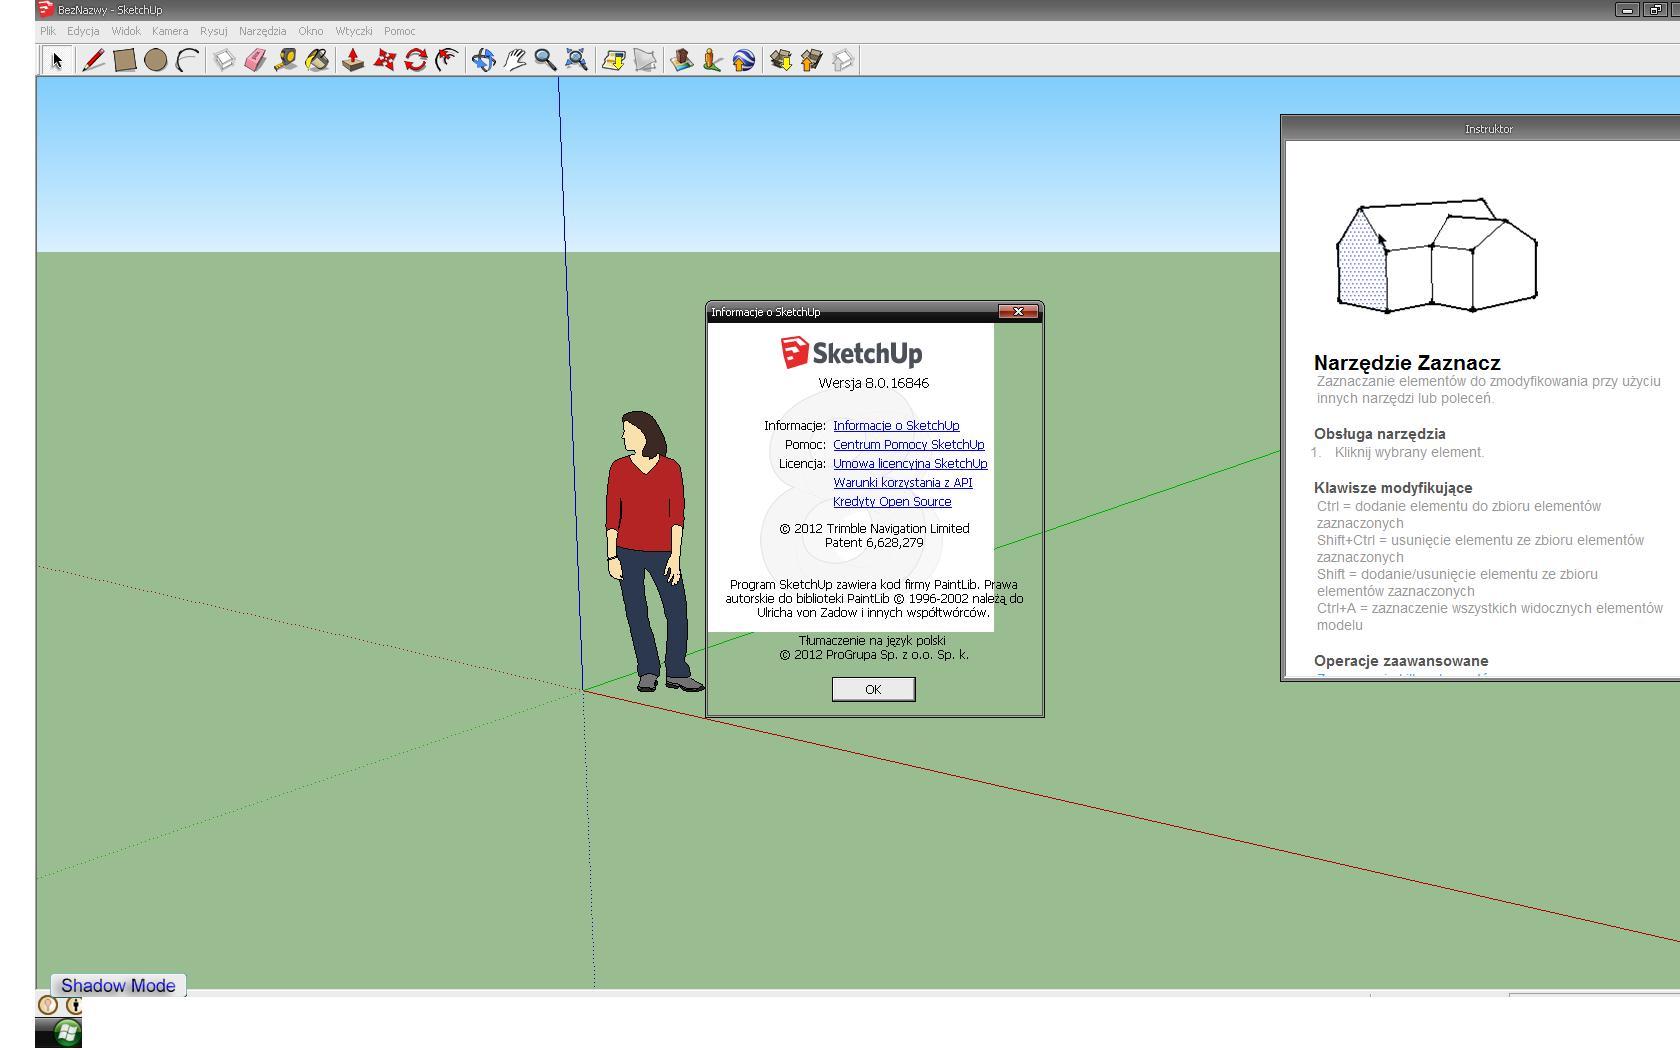The height and width of the screenshot is (1050, 1680).
Task: Choose the Pan hand tool
Action: [514, 60]
